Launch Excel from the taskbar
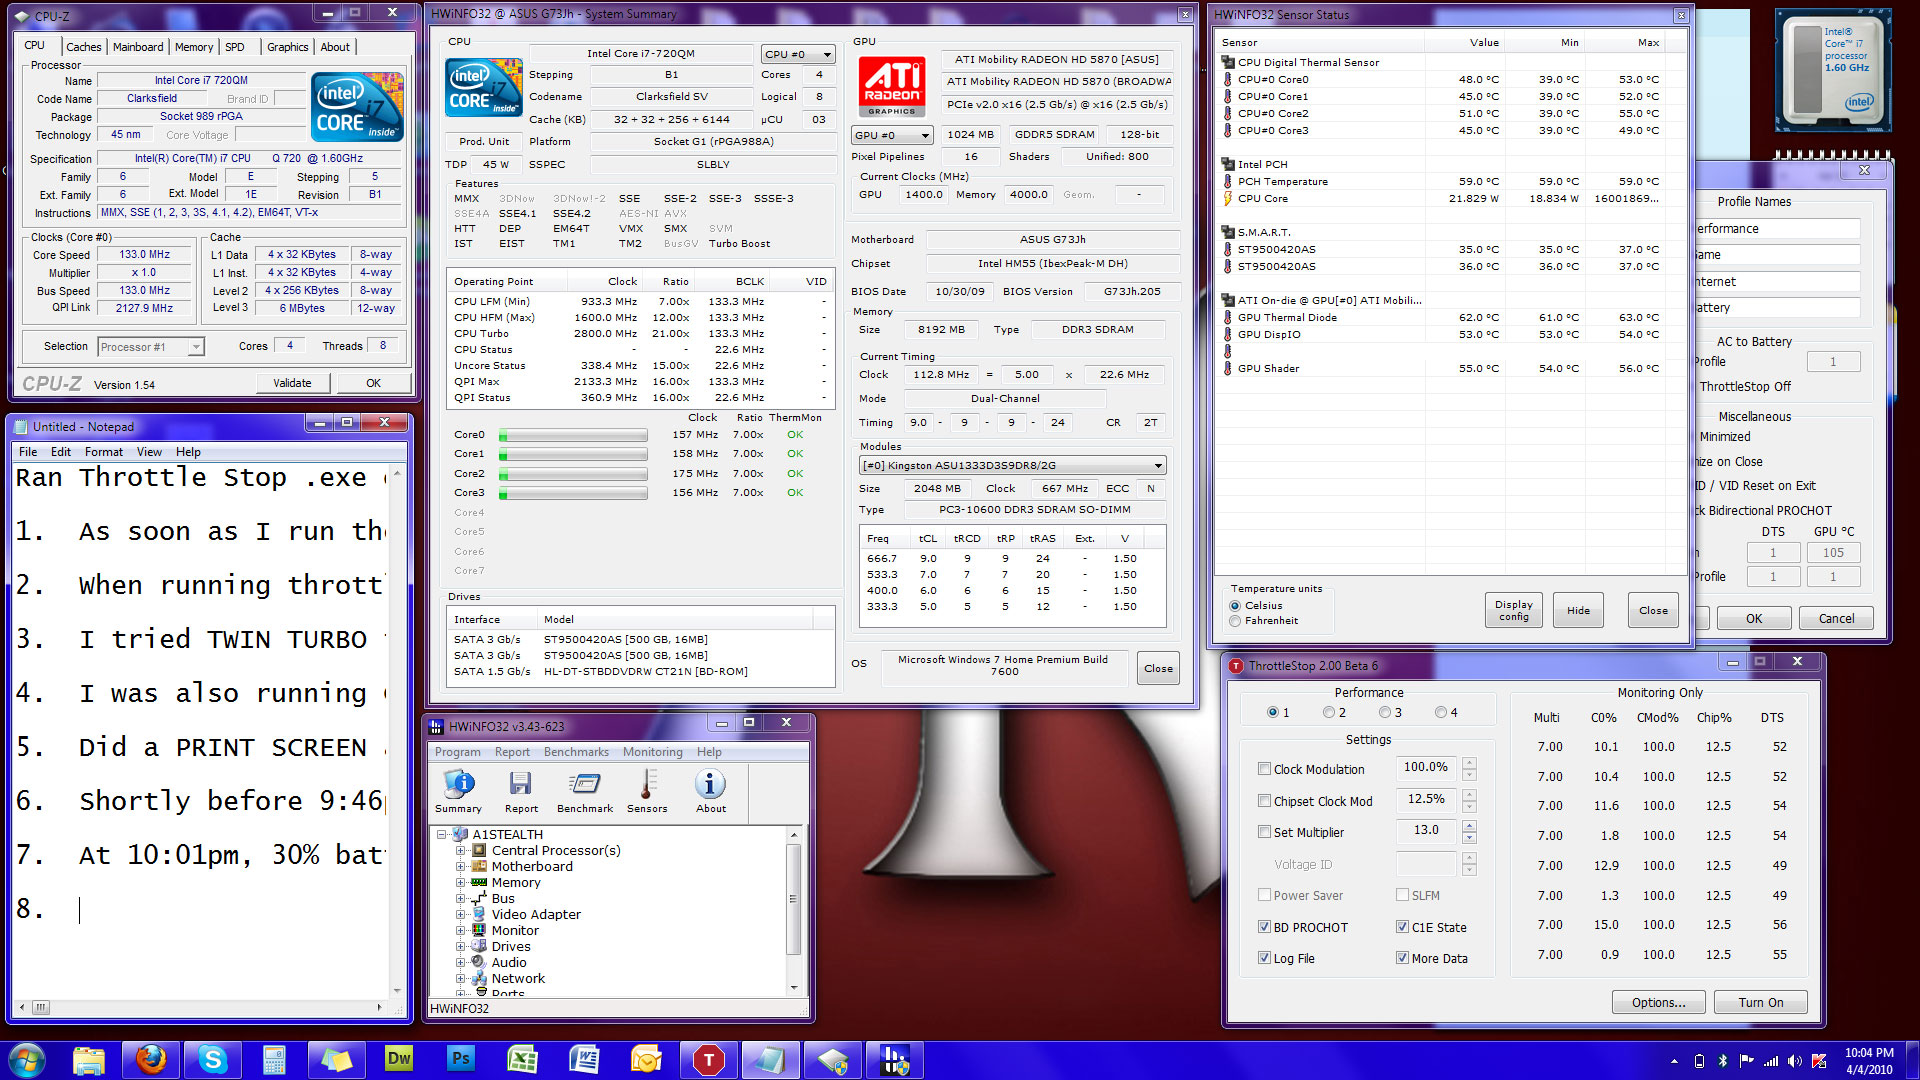The image size is (1920, 1080). coord(522,1060)
